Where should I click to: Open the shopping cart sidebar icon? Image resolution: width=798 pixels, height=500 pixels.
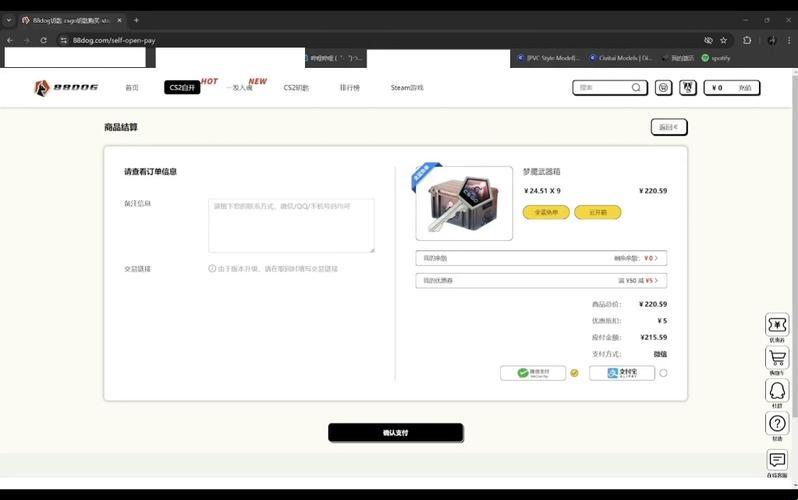(x=777, y=358)
